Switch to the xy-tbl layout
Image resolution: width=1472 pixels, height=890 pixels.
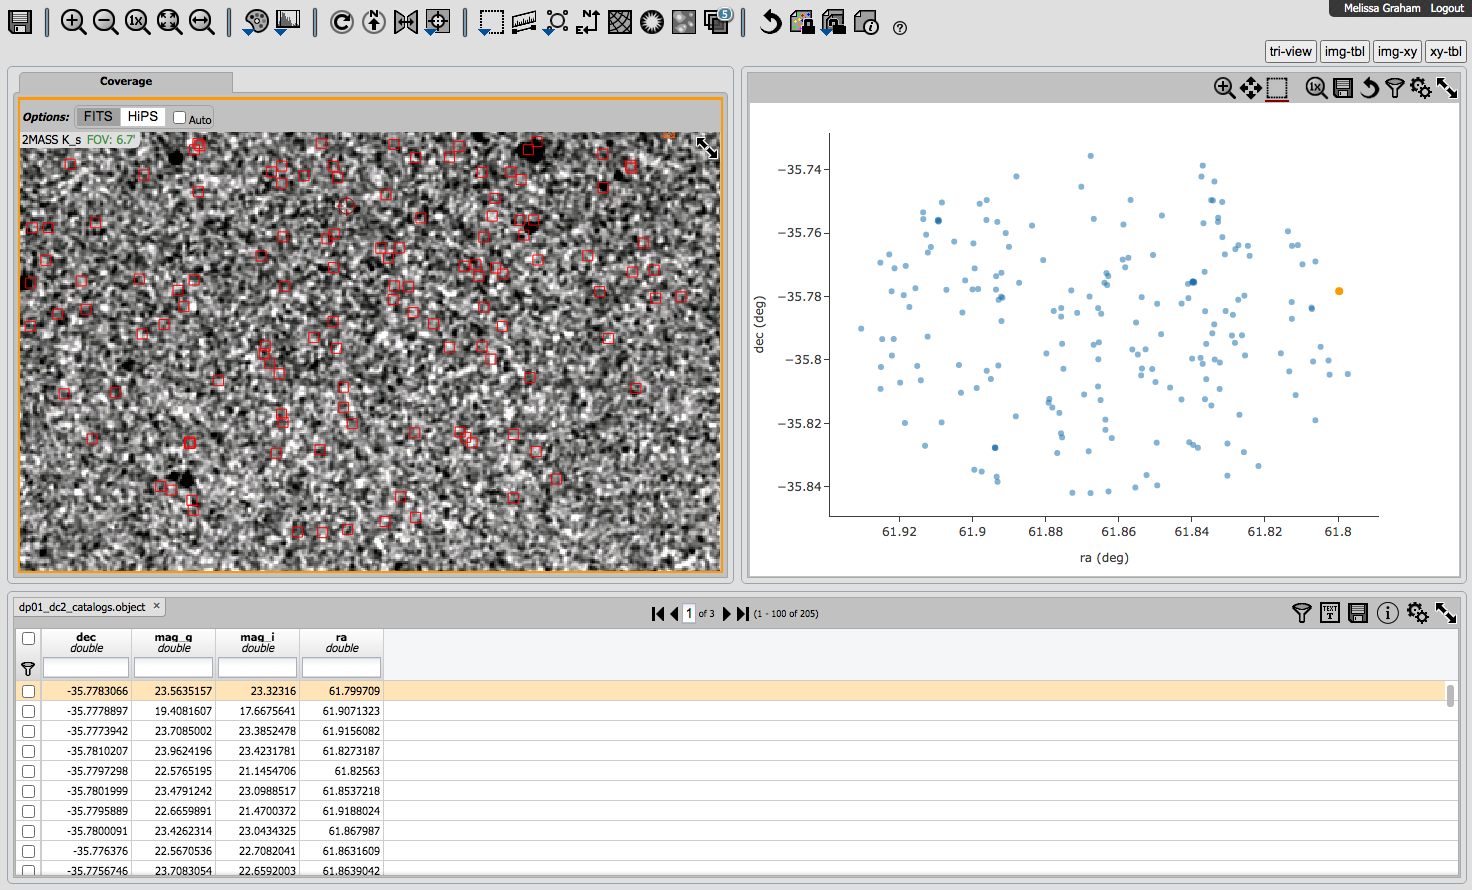1445,52
